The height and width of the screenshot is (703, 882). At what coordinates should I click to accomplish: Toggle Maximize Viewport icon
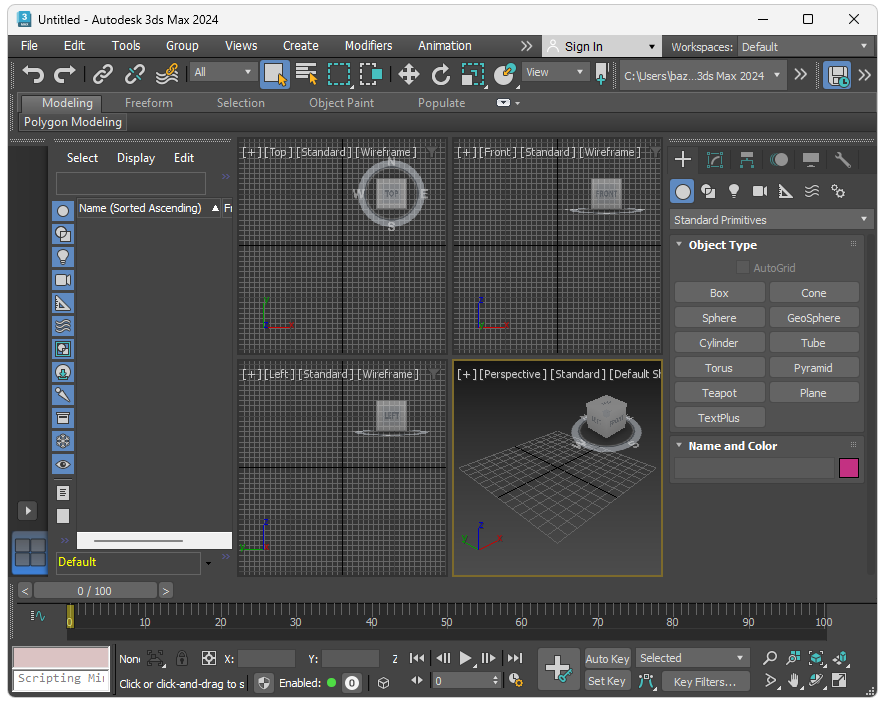click(839, 681)
